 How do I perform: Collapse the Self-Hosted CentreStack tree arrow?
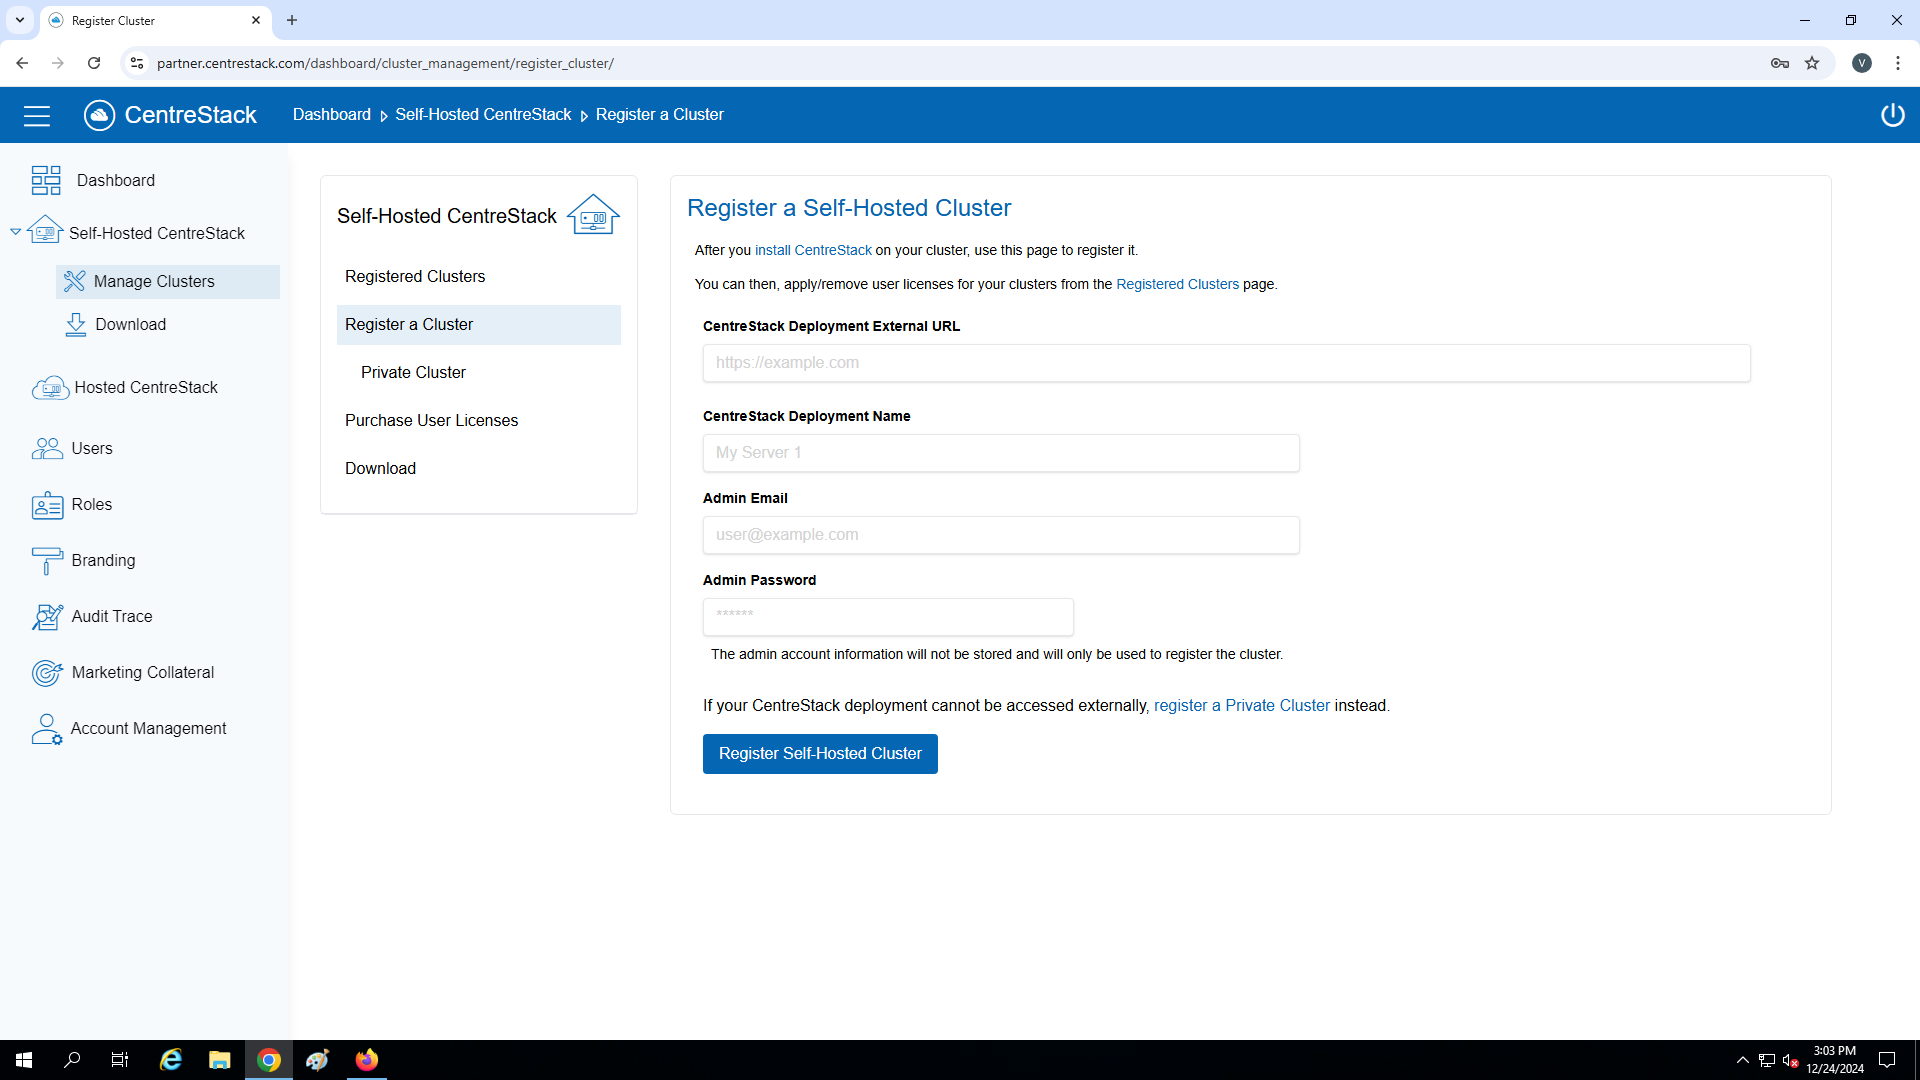[x=16, y=232]
